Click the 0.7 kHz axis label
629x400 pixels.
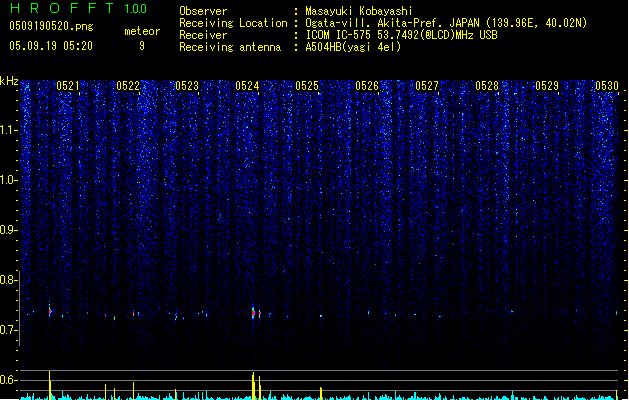click(x=9, y=330)
